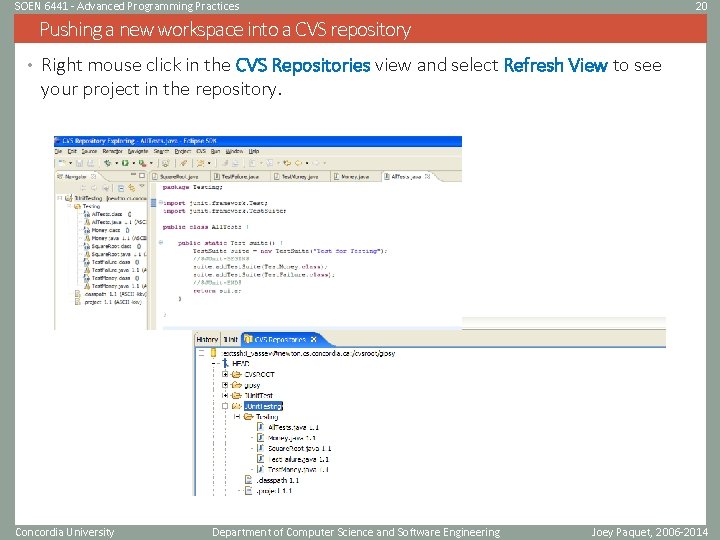Select AllTests.java 1.1 in the Navigator

coord(115,222)
